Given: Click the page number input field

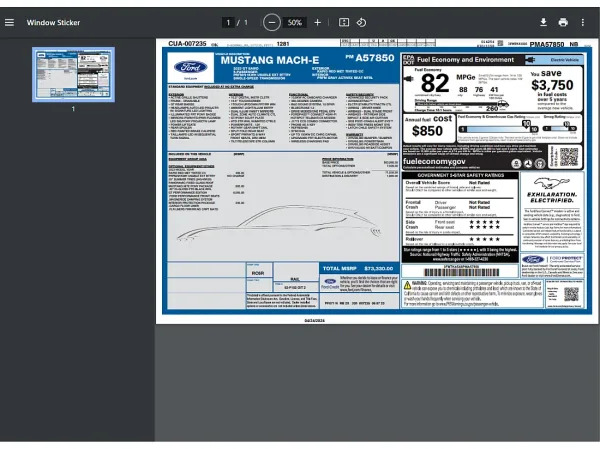Looking at the screenshot, I should (228, 23).
